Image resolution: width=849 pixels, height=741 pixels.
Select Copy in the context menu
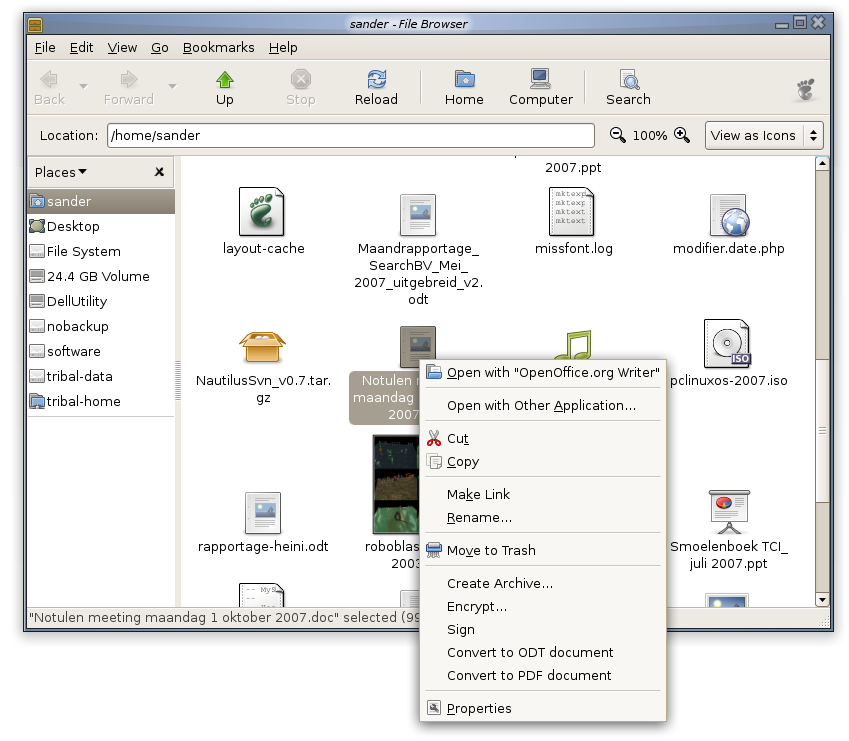pyautogui.click(x=543, y=462)
